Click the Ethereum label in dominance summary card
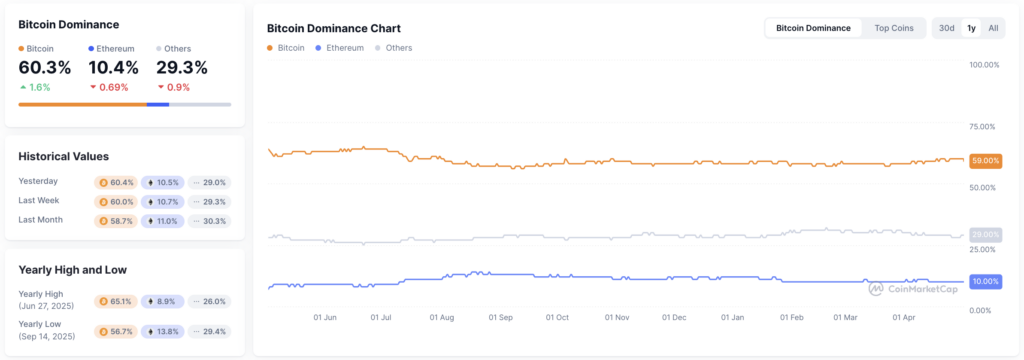1024x360 pixels. click(x=111, y=48)
